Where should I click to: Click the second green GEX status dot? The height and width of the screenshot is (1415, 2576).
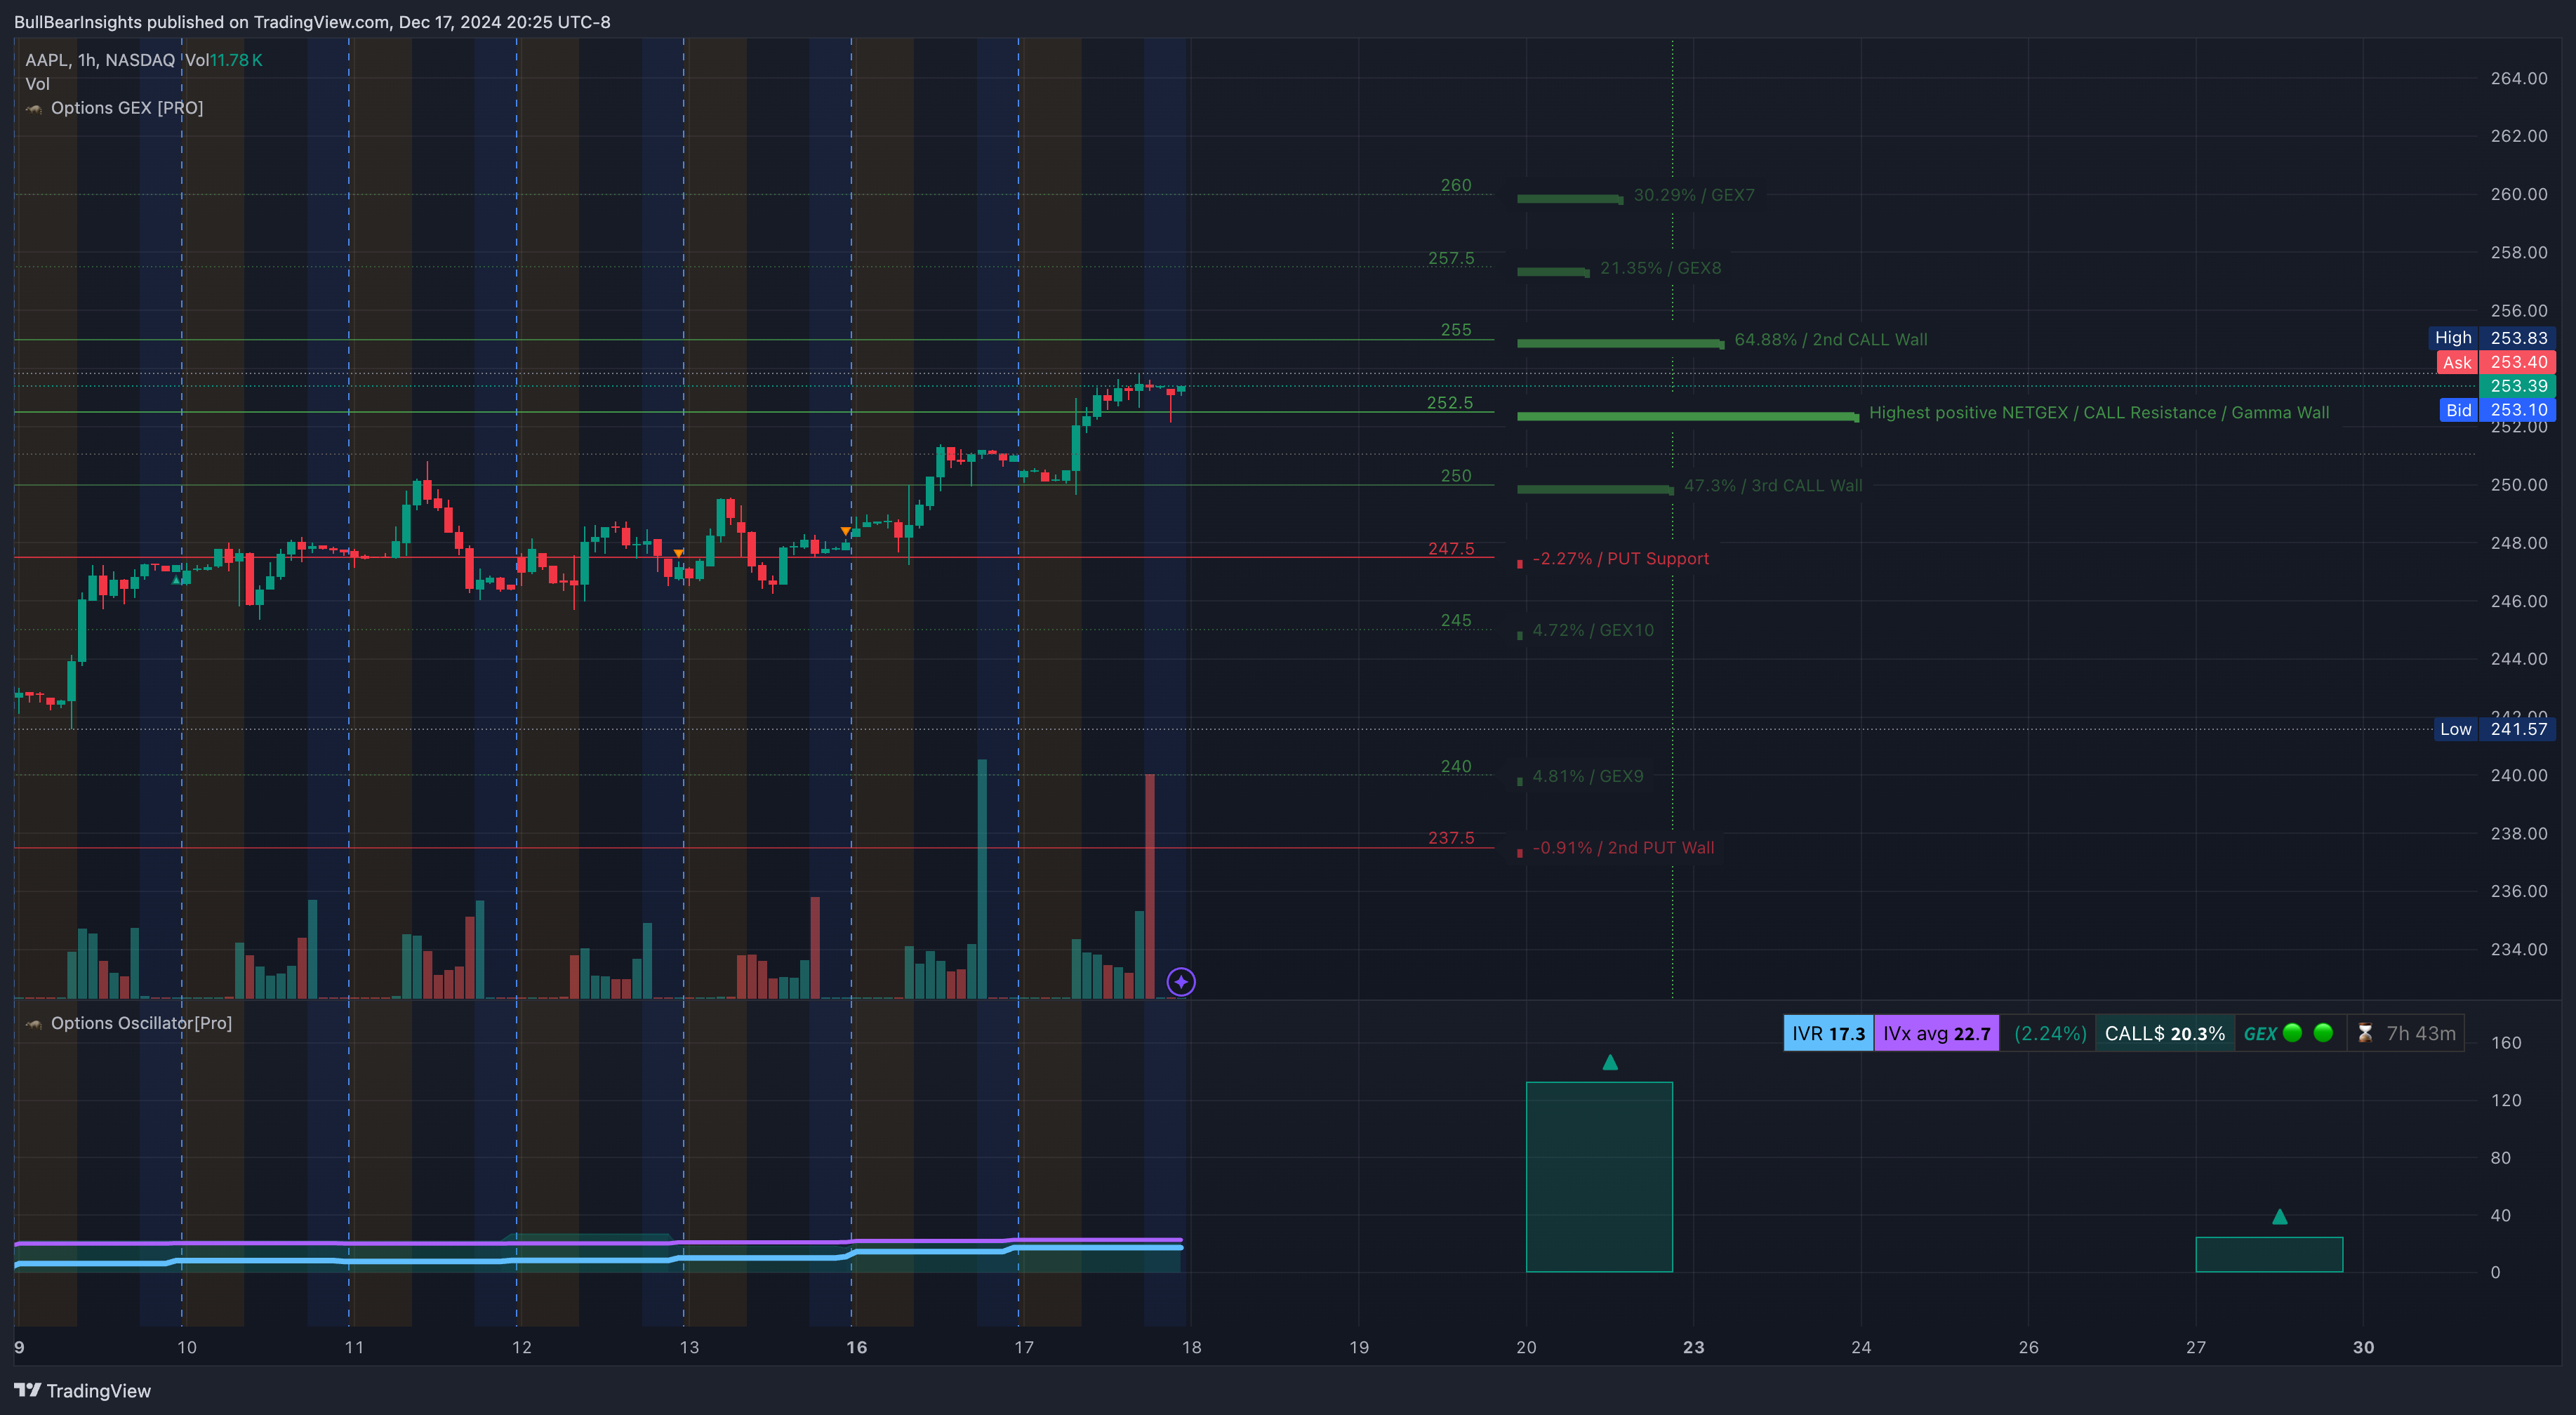coord(2324,1032)
